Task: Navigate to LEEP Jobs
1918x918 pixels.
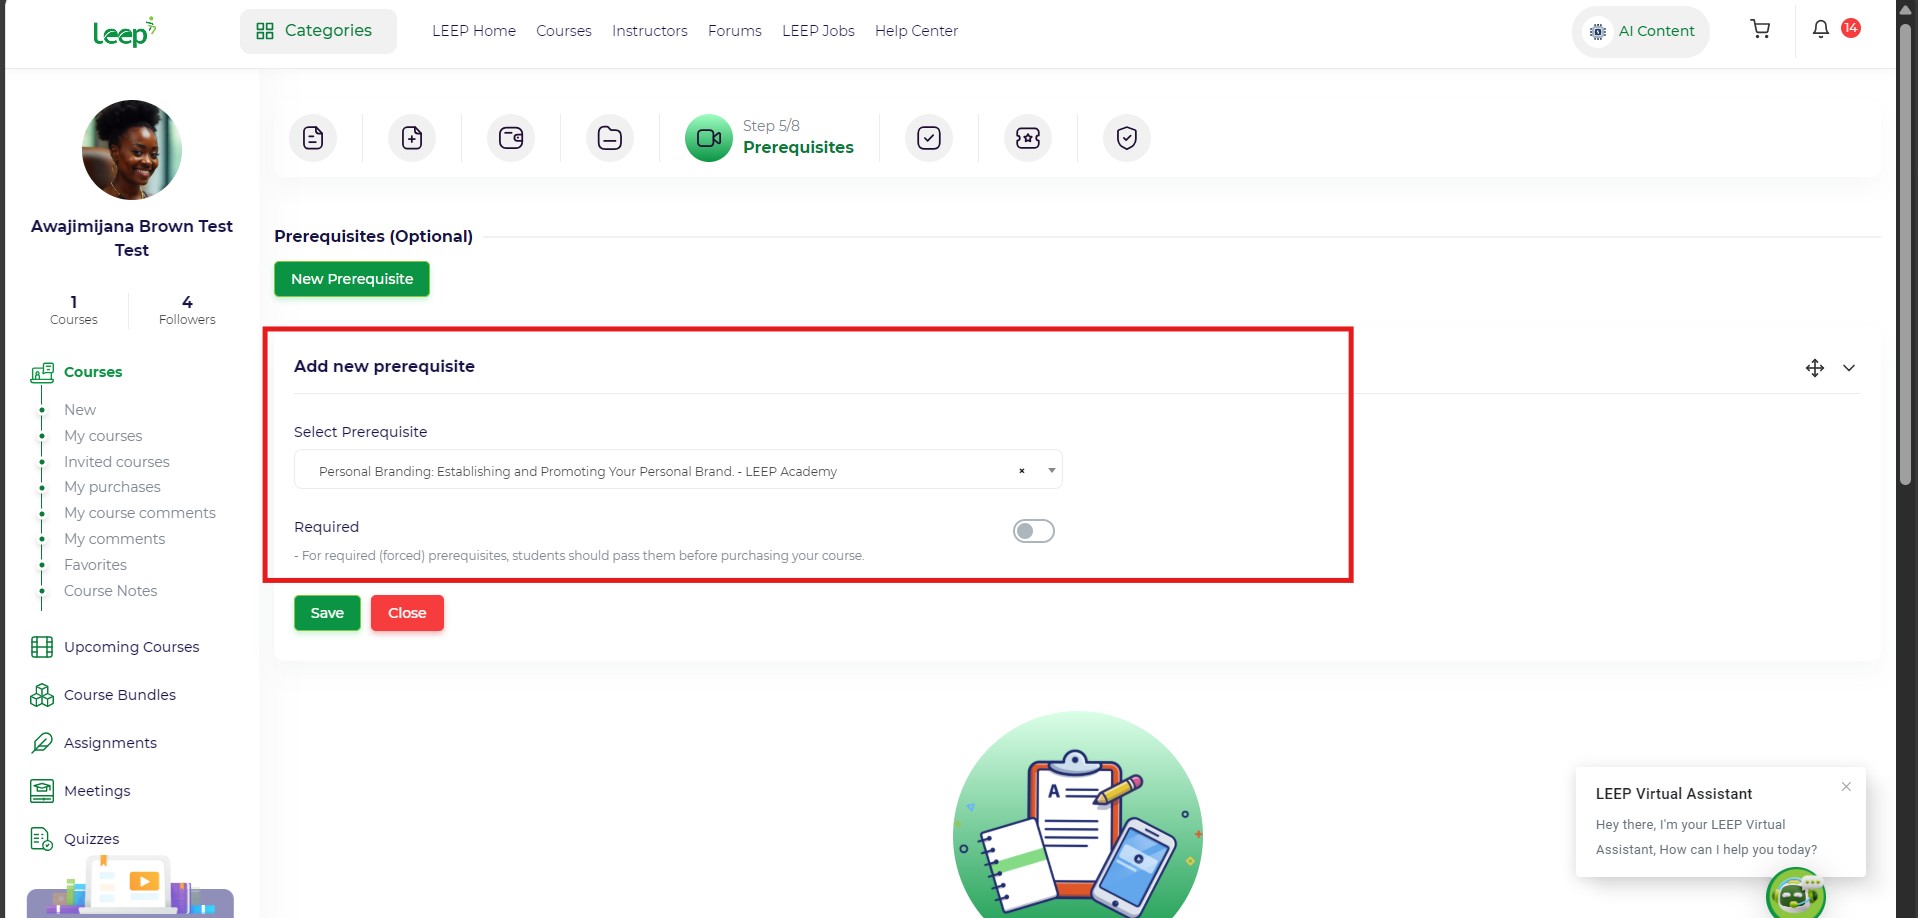Action: [x=817, y=31]
